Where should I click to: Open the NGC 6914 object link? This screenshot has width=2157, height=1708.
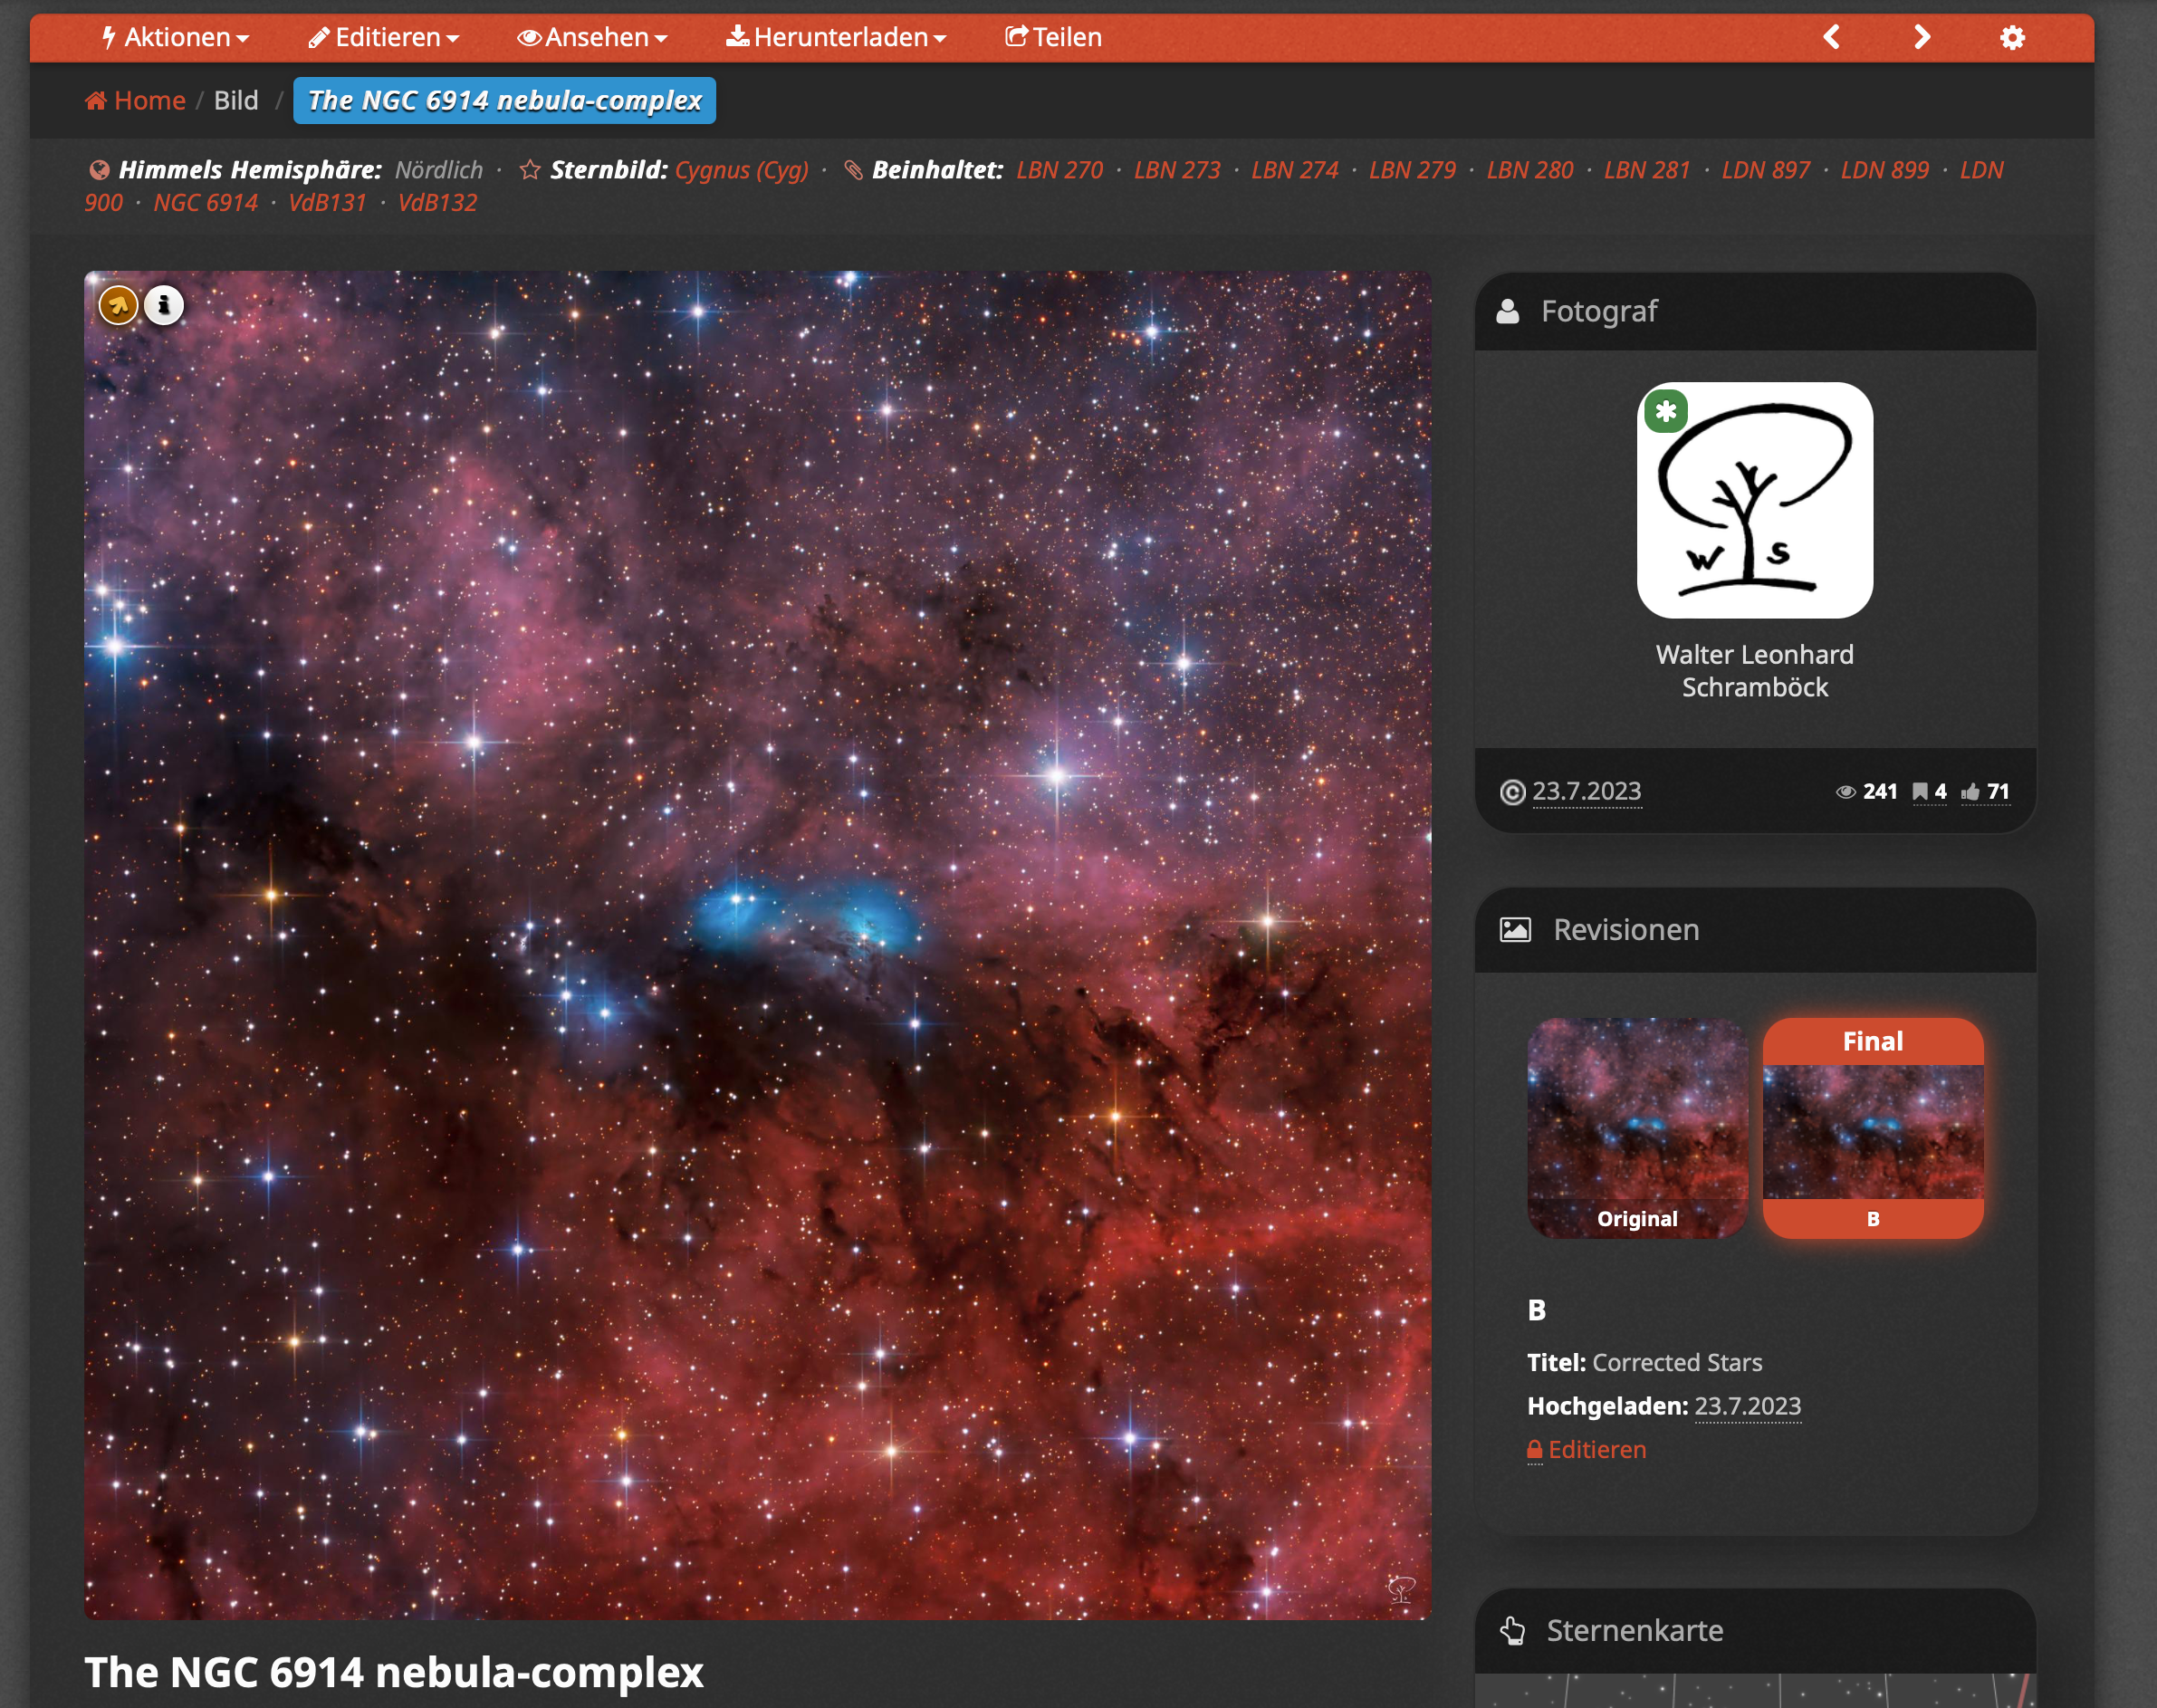coord(205,203)
